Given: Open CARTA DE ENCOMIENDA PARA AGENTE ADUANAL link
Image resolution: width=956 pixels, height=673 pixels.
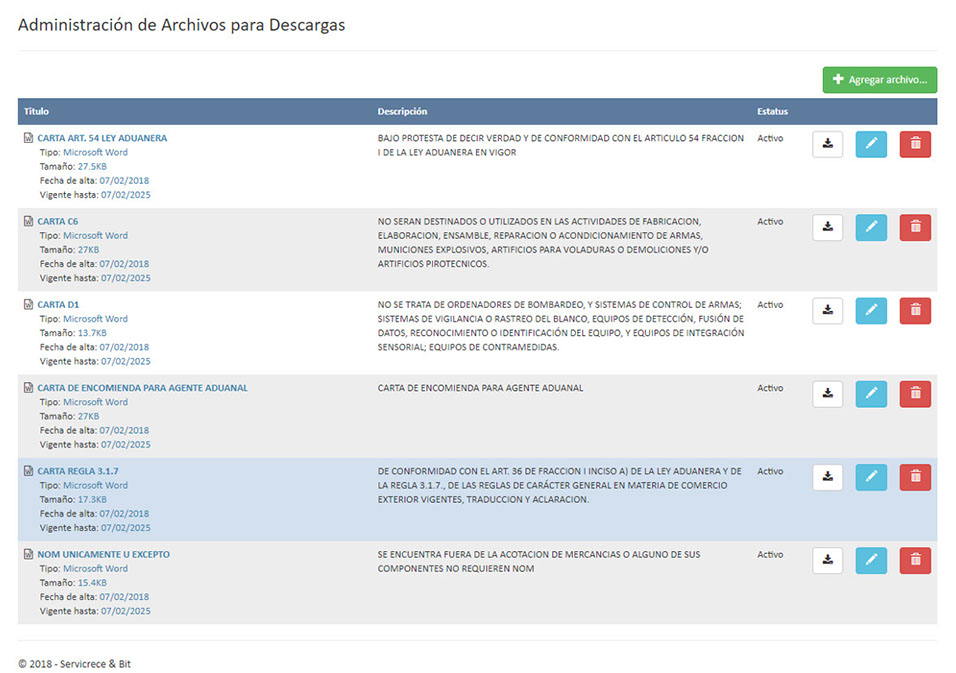Looking at the screenshot, I should pos(142,388).
